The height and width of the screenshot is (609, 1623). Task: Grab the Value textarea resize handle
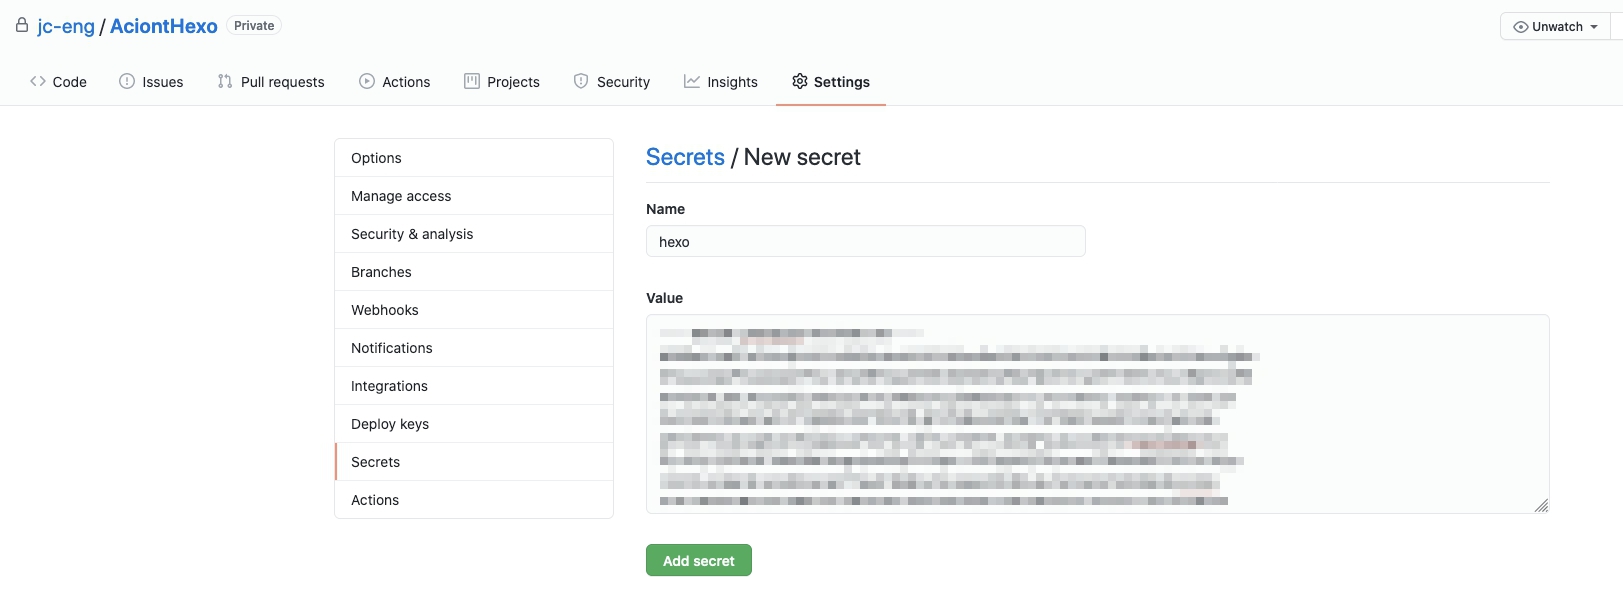[1541, 506]
